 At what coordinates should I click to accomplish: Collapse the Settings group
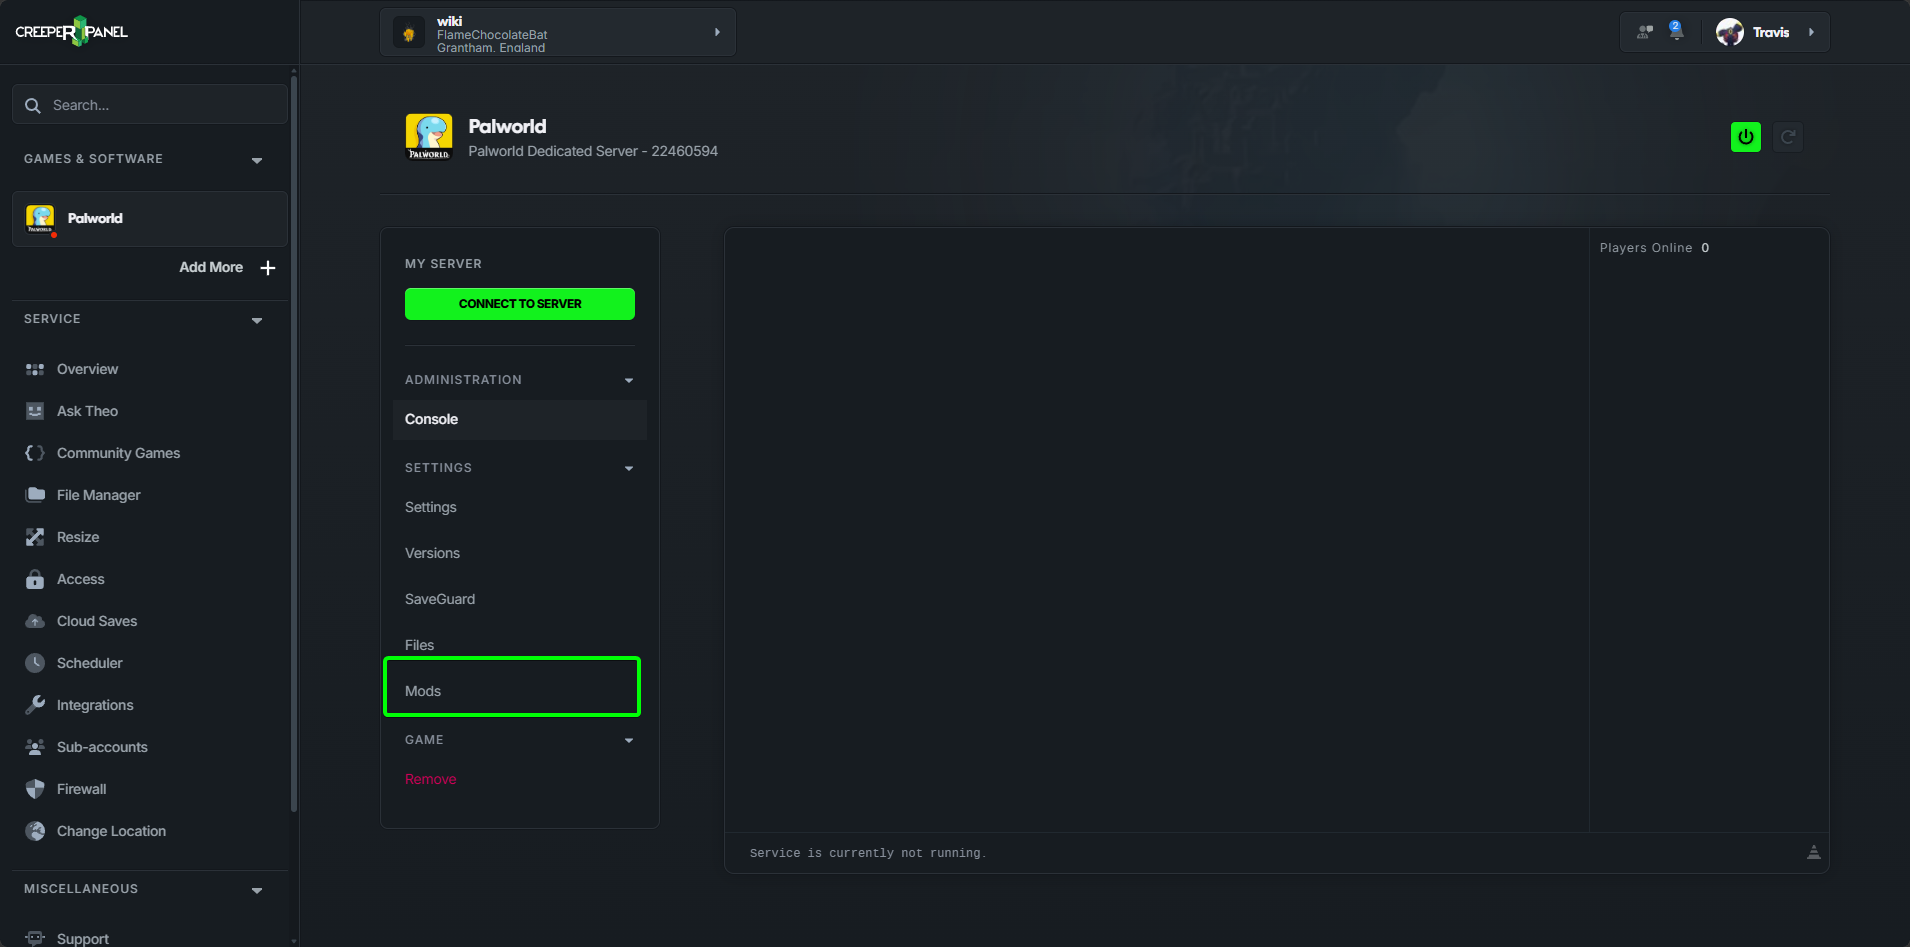tap(629, 468)
